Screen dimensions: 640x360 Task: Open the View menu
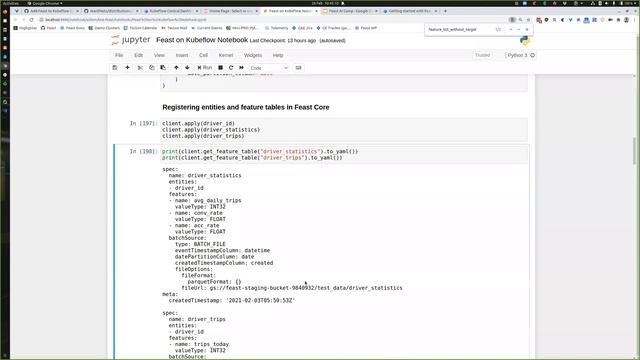point(159,55)
